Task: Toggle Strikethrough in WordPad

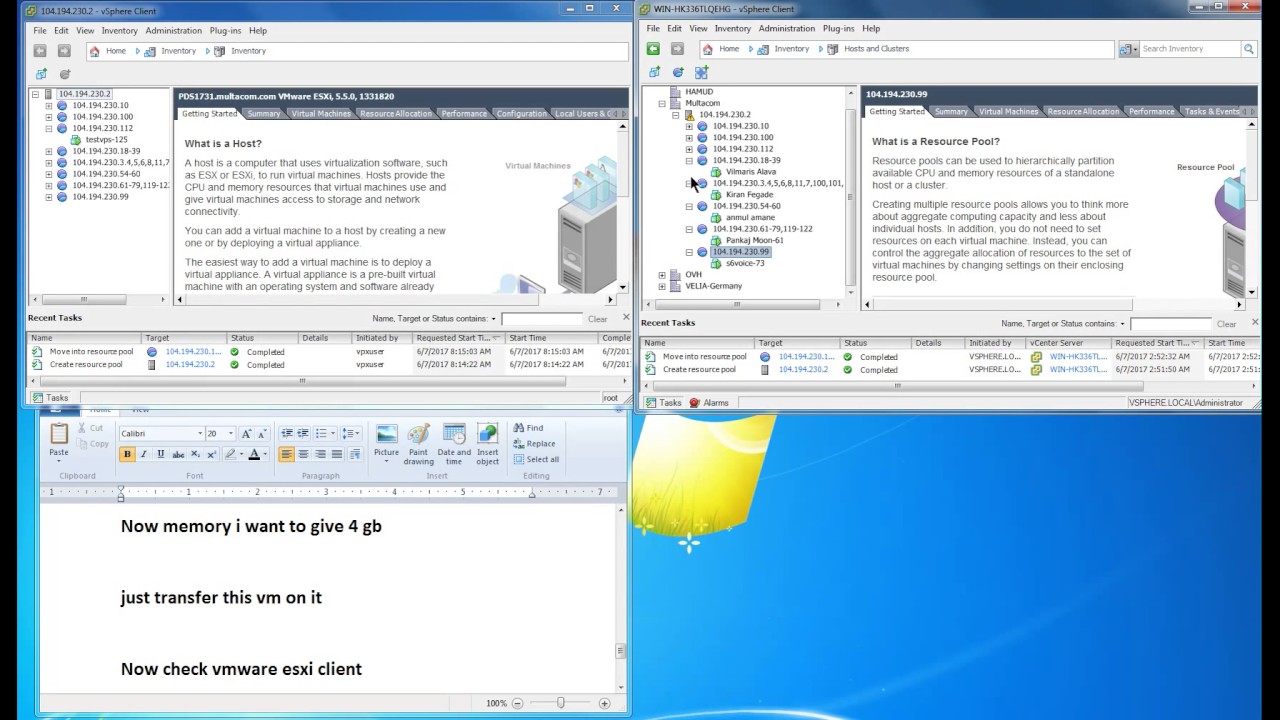Action: click(x=178, y=454)
